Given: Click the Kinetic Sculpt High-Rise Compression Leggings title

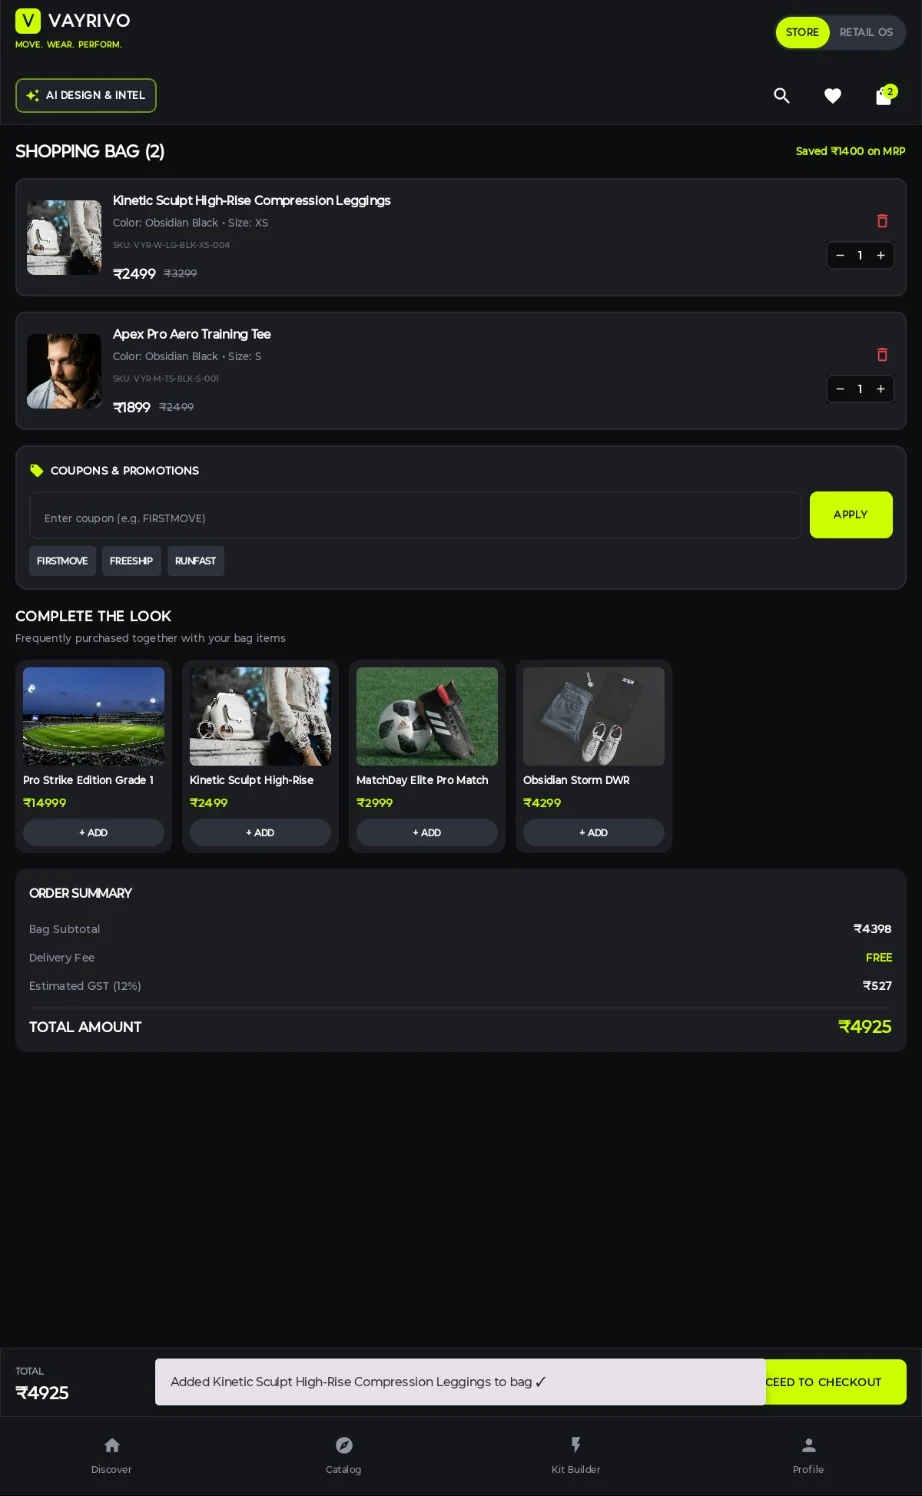Looking at the screenshot, I should pyautogui.click(x=252, y=200).
